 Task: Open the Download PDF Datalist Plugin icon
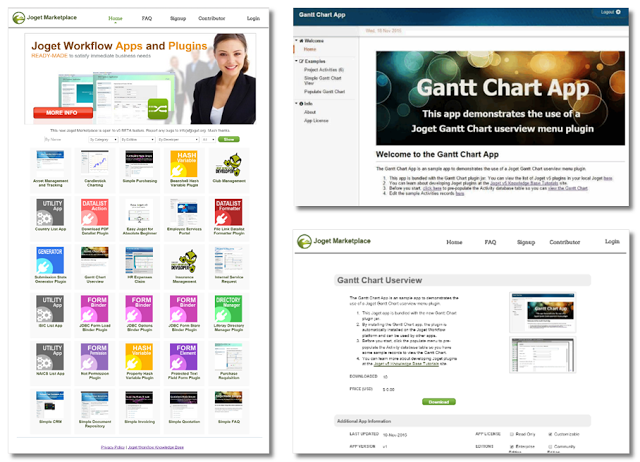pos(95,212)
